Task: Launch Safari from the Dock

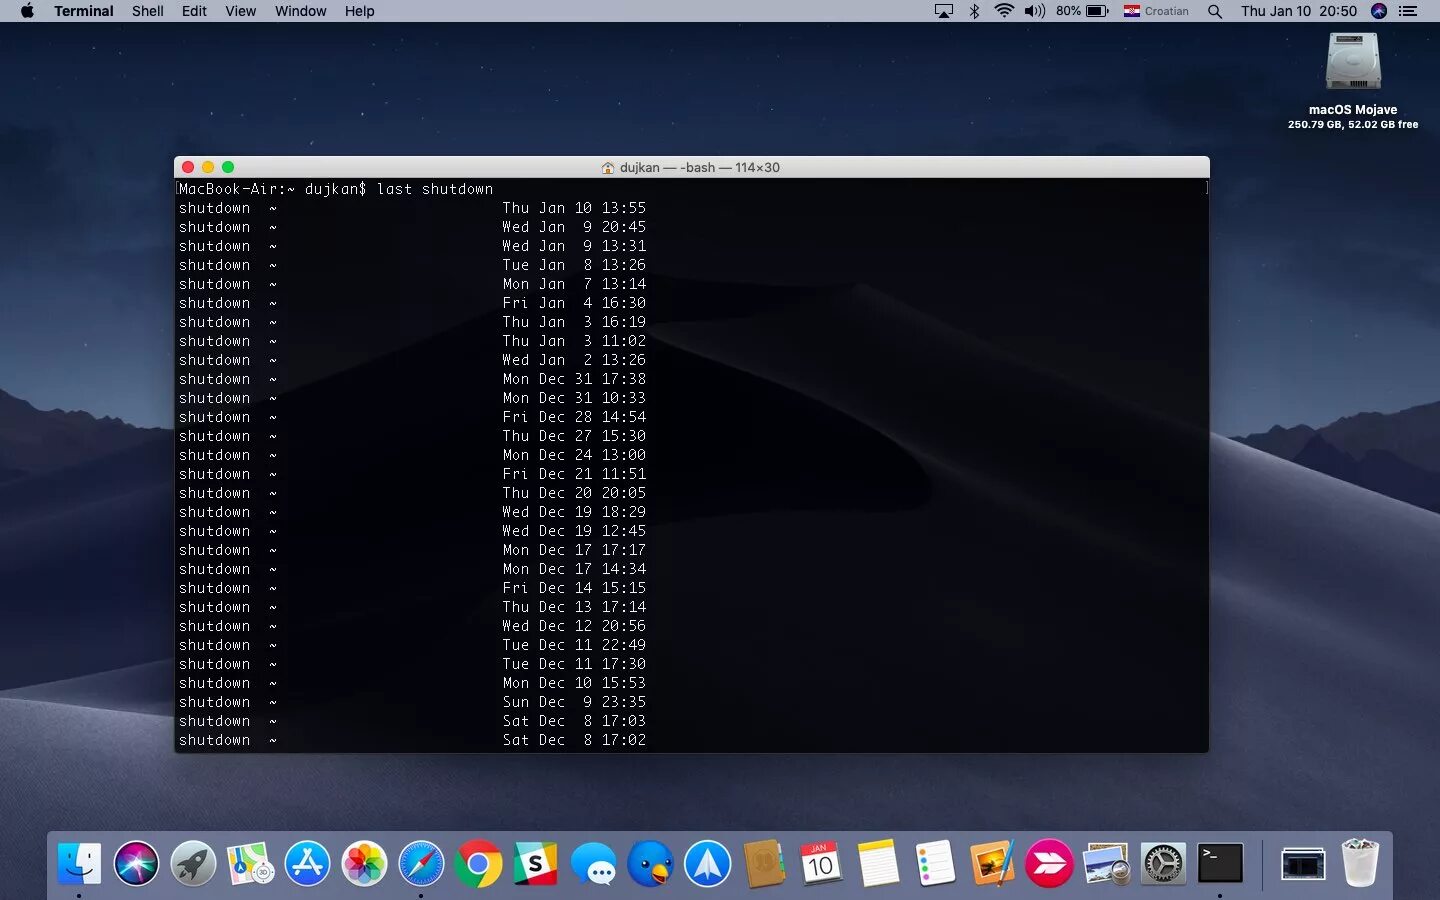Action: [421, 863]
